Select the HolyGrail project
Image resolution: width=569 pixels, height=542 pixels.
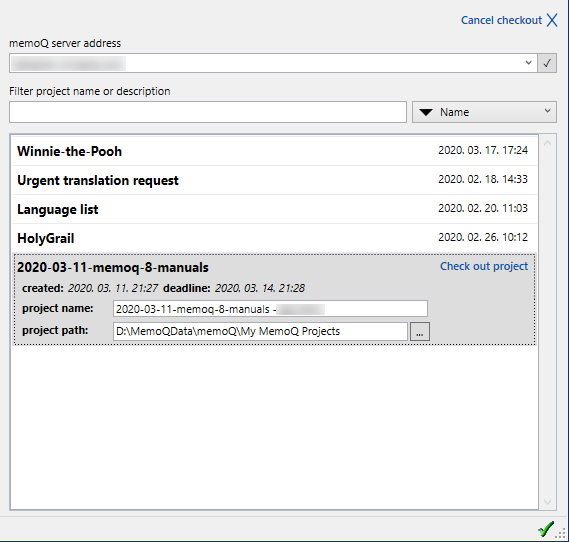274,238
